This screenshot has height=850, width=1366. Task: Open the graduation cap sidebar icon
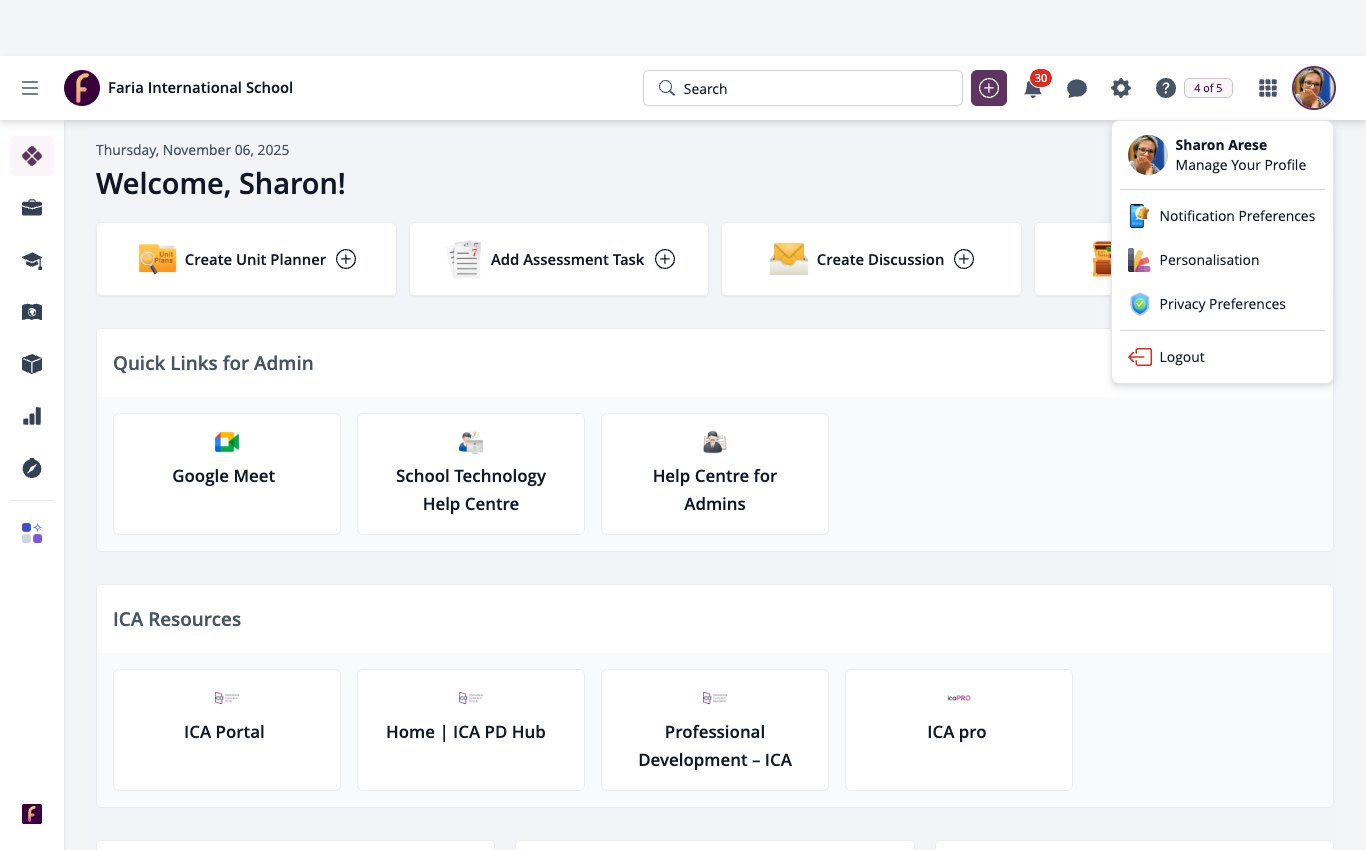(32, 260)
